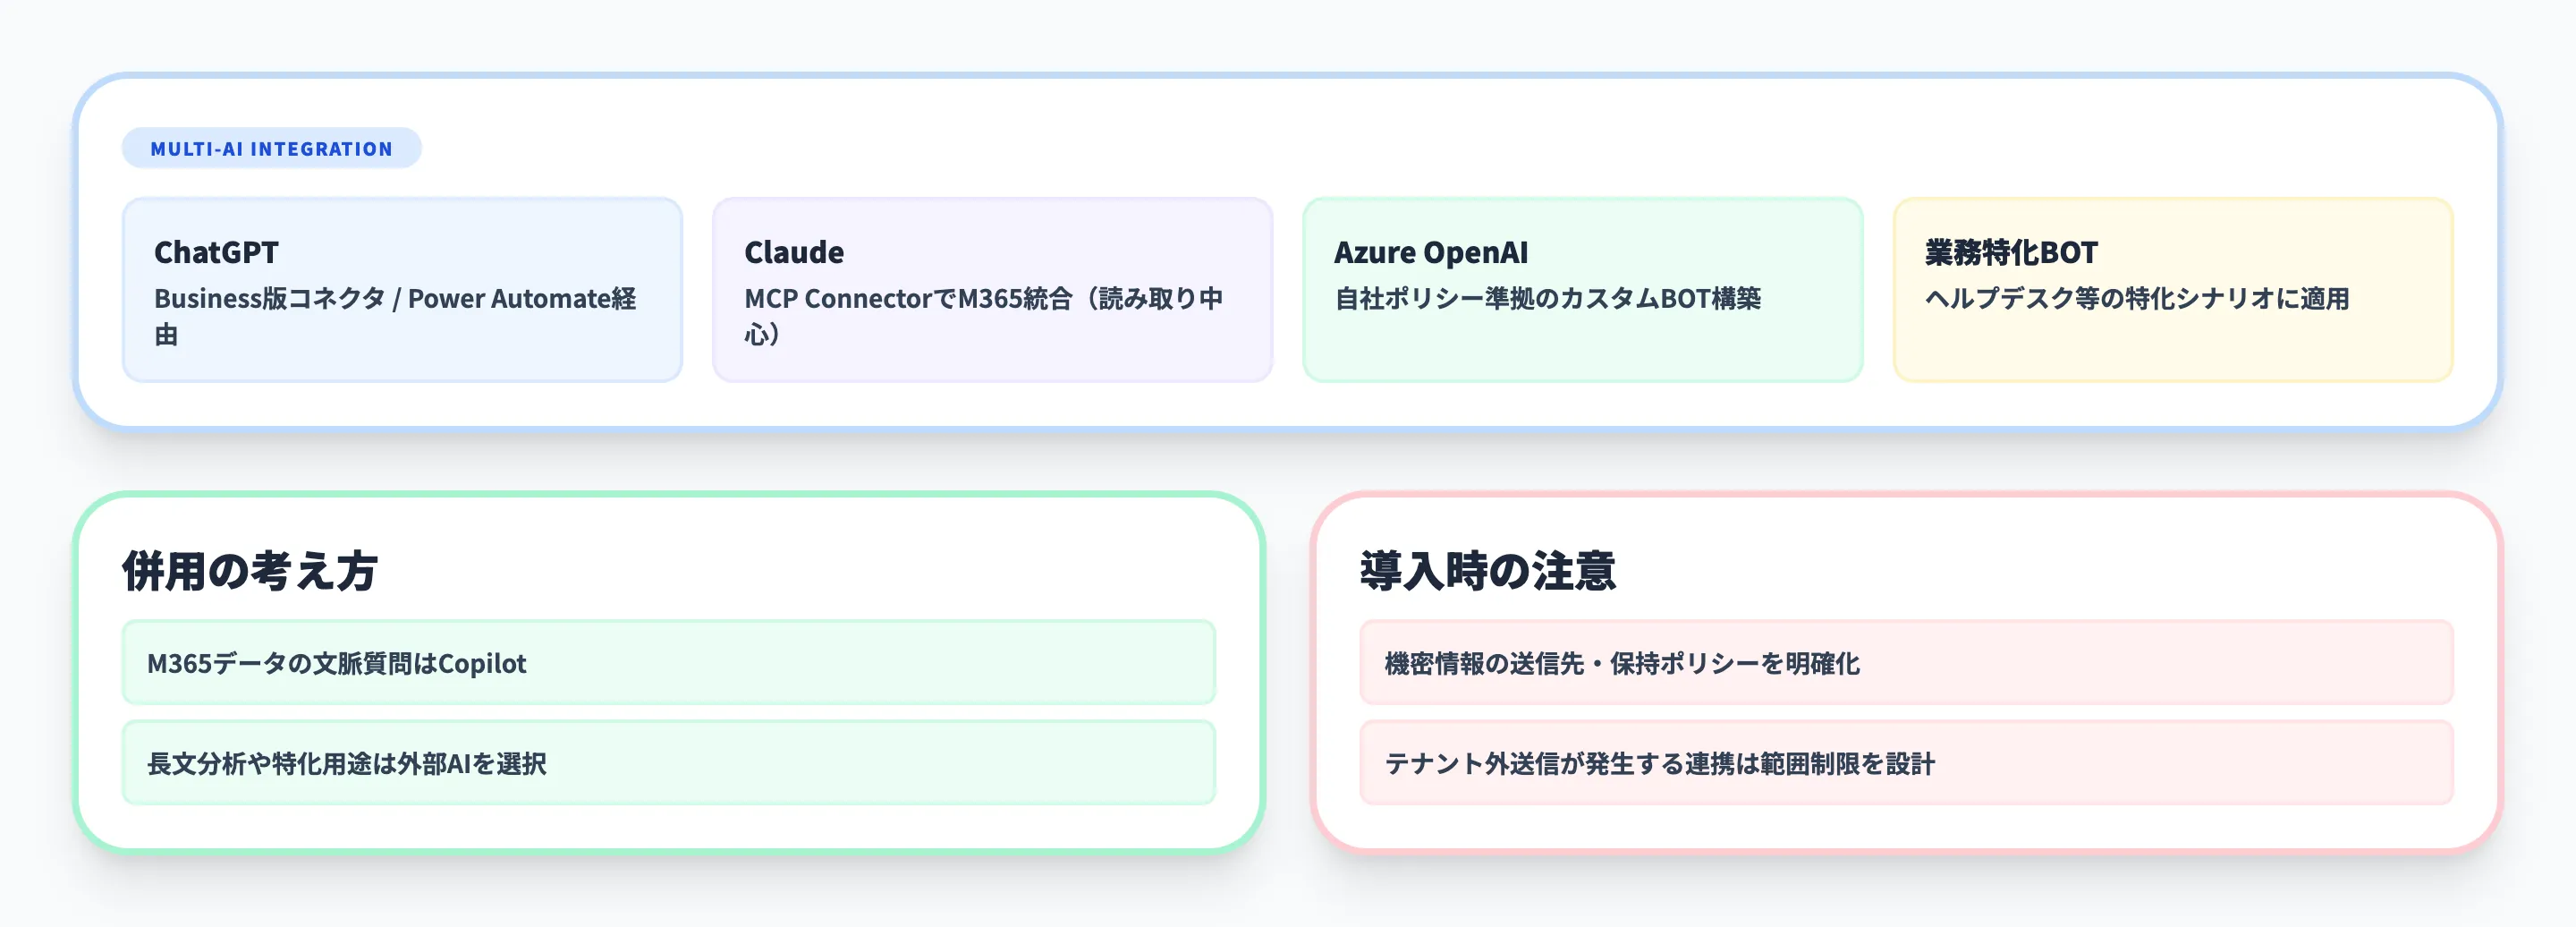This screenshot has height=927, width=2576.
Task: Click the カスタムBOT構築 text in Azure OpenAI card
Action: point(1549,298)
